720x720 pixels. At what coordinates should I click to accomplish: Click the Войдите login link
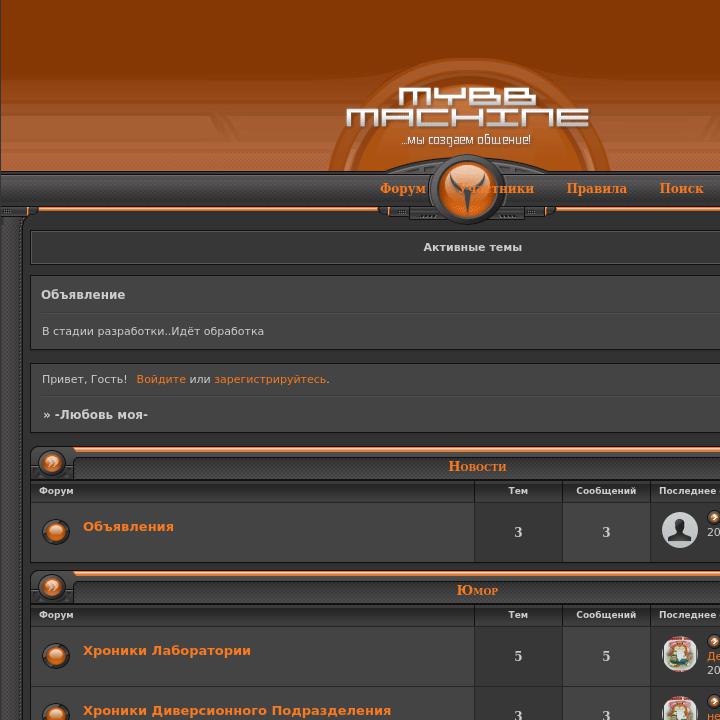161,379
